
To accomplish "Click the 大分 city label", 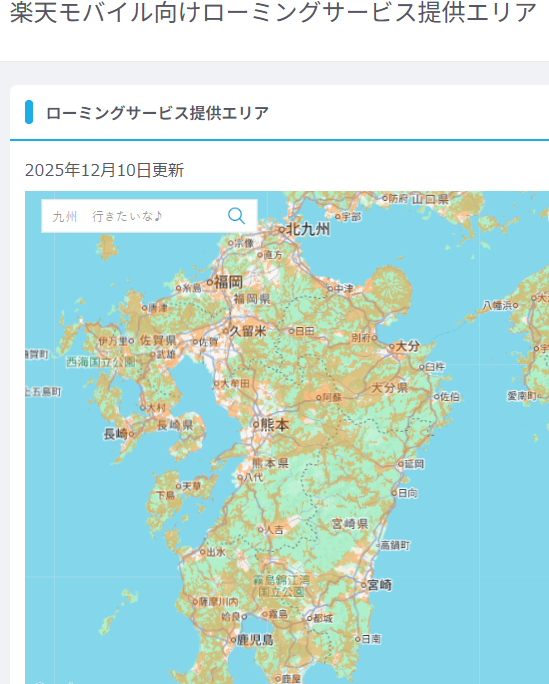I will (407, 346).
